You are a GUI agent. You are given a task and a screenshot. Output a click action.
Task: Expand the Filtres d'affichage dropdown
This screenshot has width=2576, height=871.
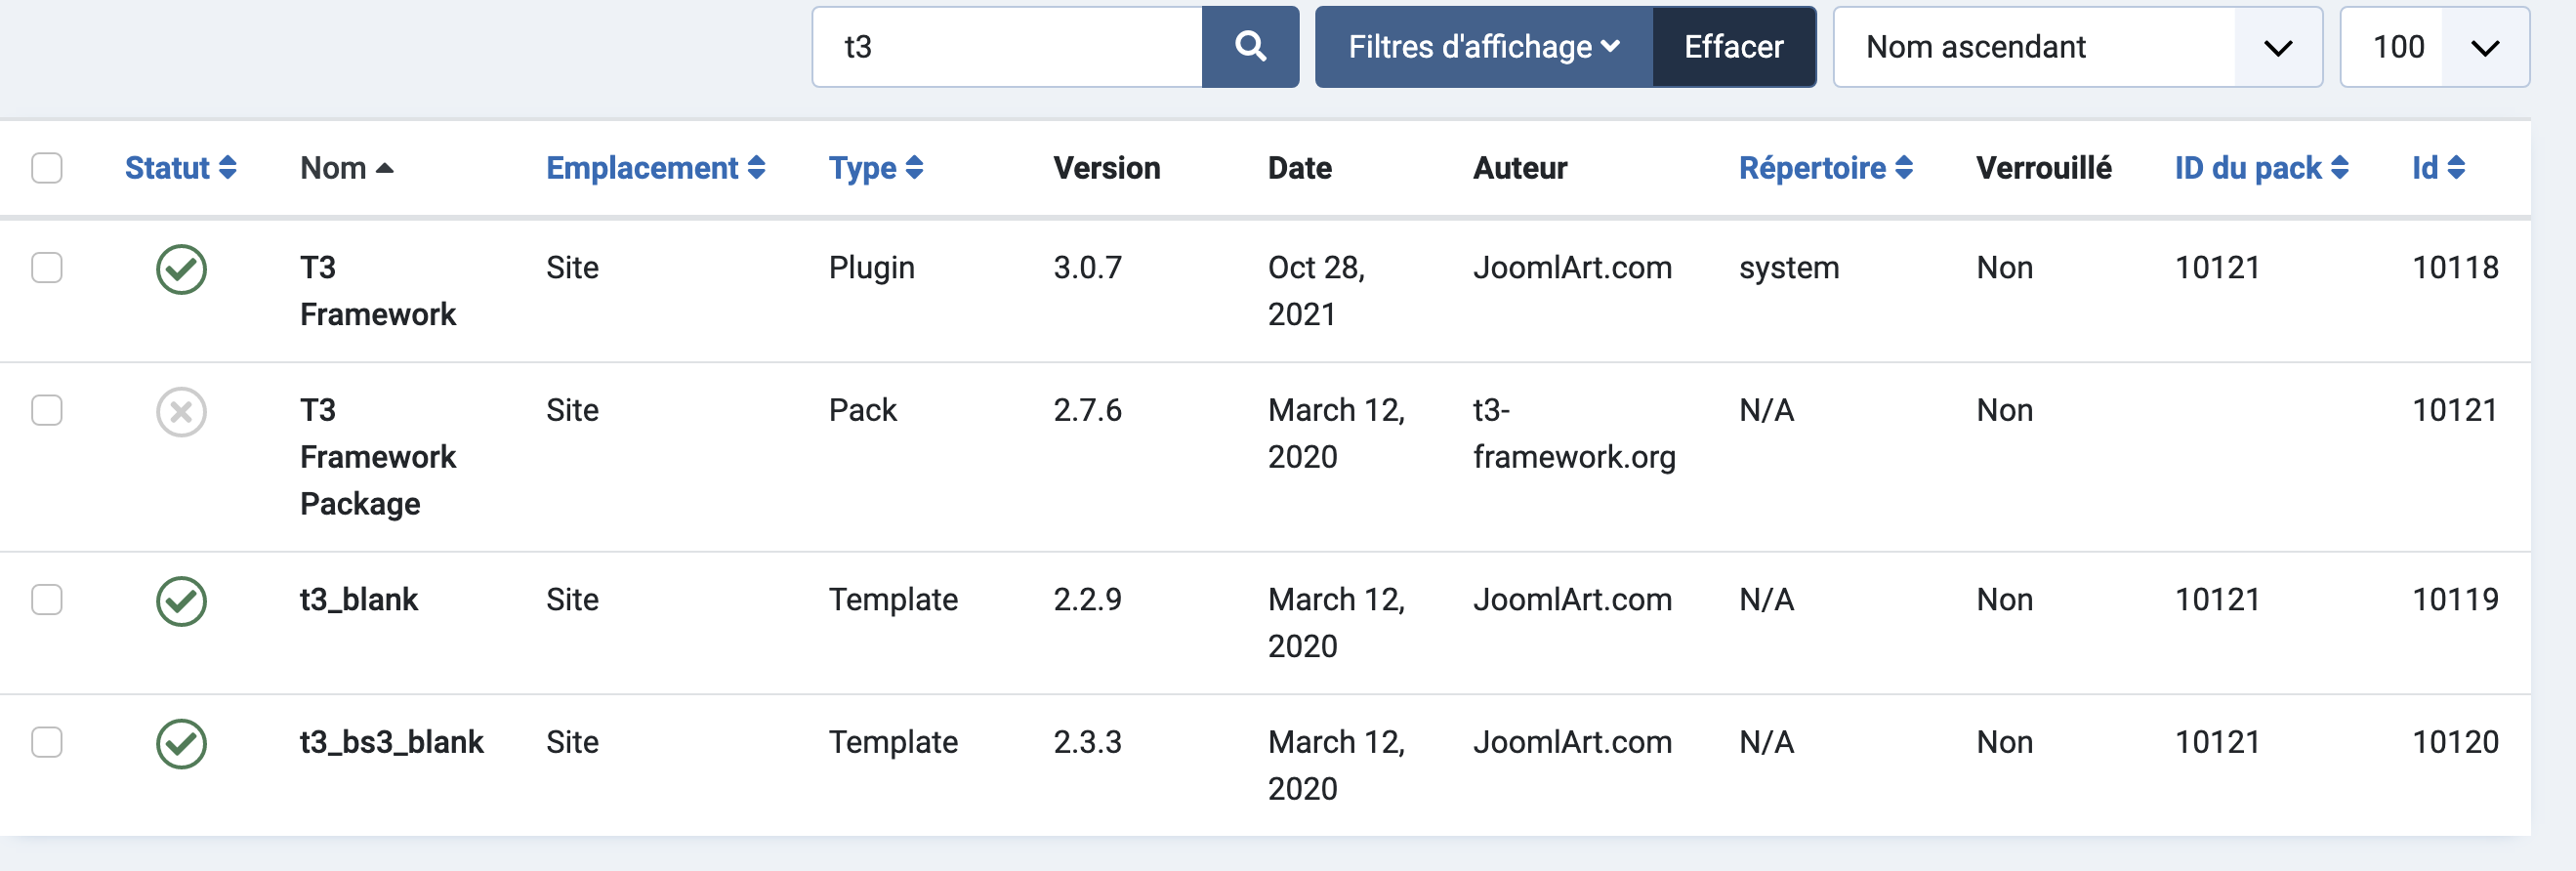(1483, 47)
